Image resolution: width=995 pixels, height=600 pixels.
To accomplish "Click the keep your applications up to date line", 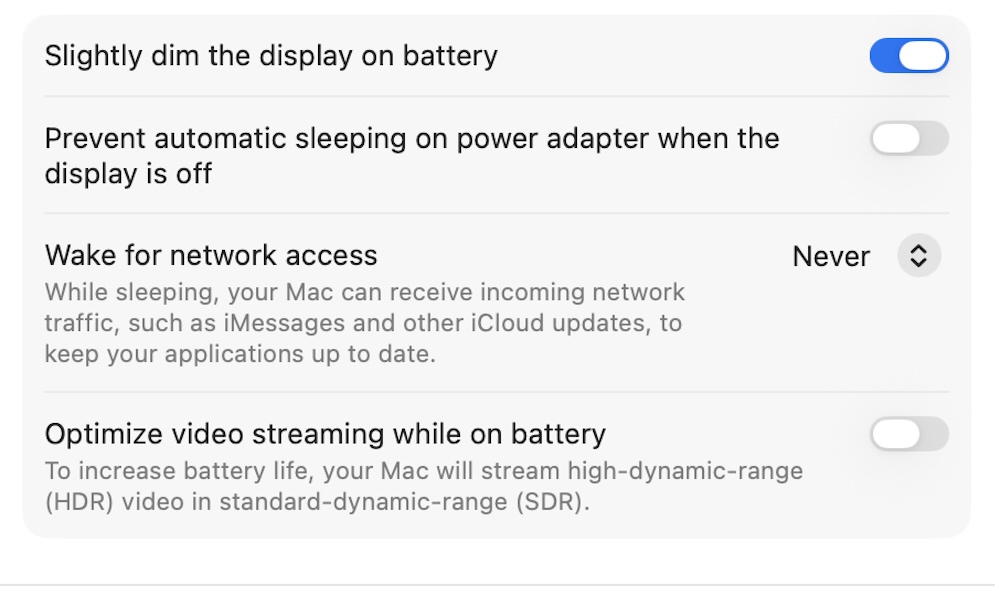I will click(x=240, y=355).
